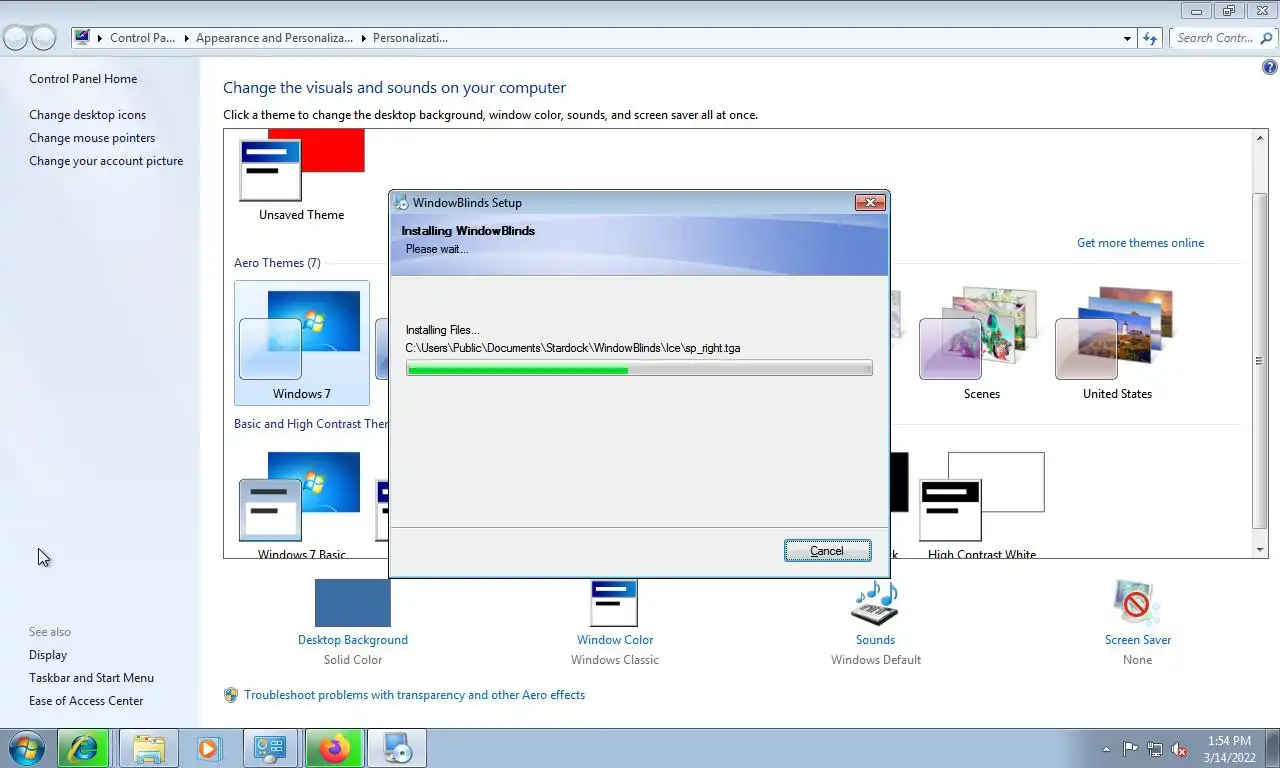Open Display under See also
Image resolution: width=1280 pixels, height=768 pixels.
point(48,655)
